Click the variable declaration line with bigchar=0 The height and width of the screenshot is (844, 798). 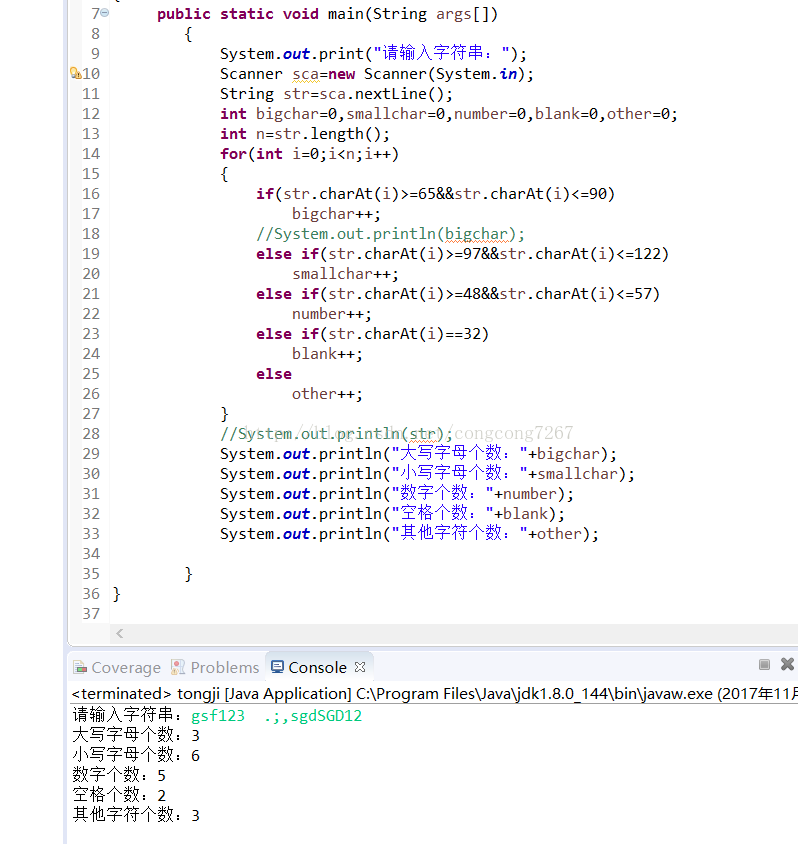[x=449, y=114]
